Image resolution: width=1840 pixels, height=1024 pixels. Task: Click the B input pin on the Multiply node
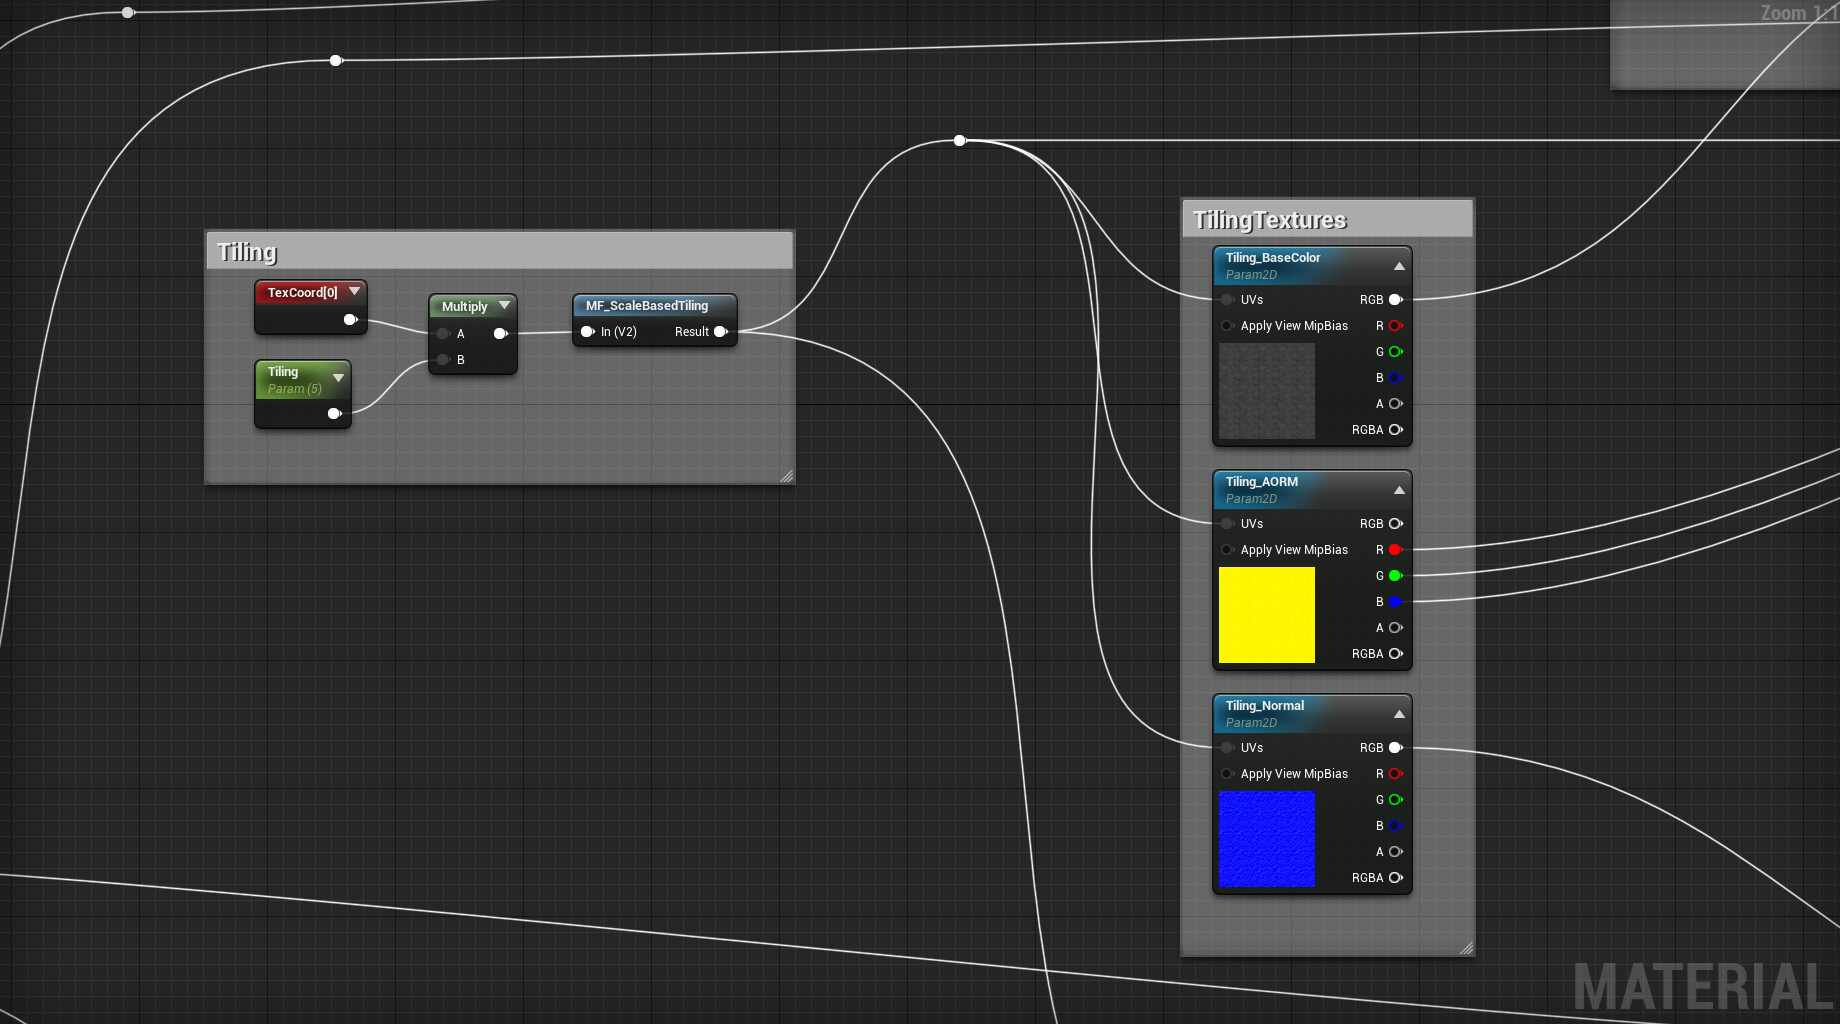coord(443,359)
